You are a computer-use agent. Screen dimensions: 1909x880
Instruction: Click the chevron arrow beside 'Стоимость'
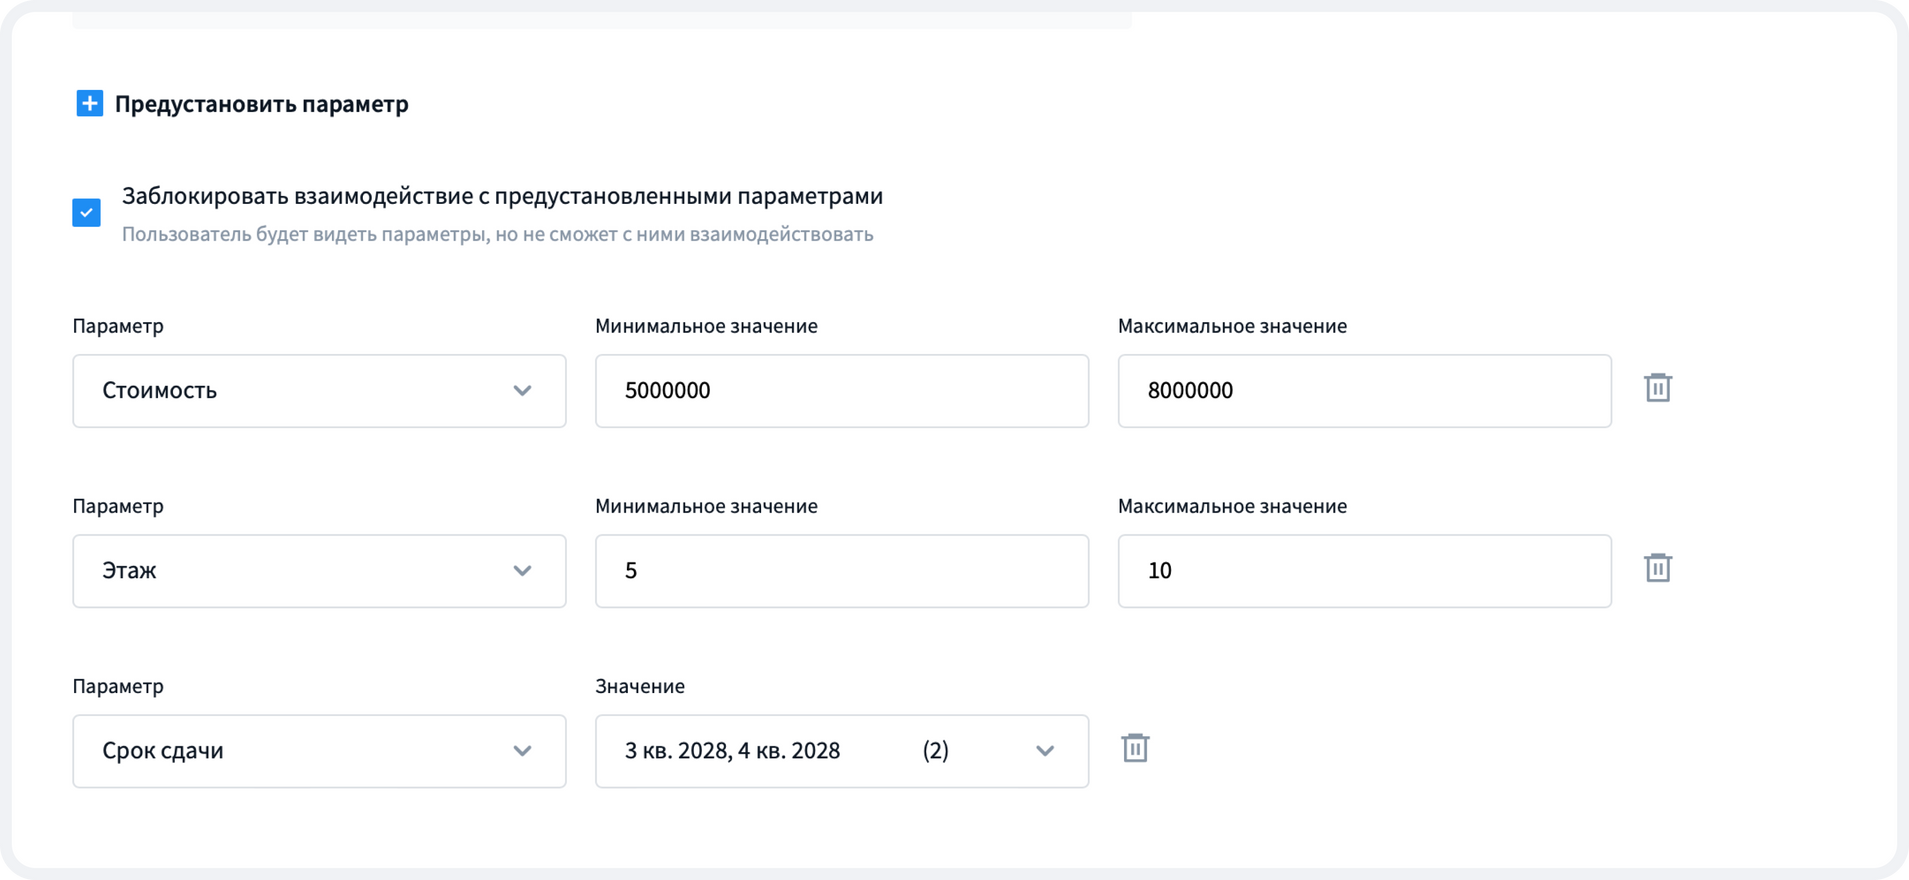(522, 391)
